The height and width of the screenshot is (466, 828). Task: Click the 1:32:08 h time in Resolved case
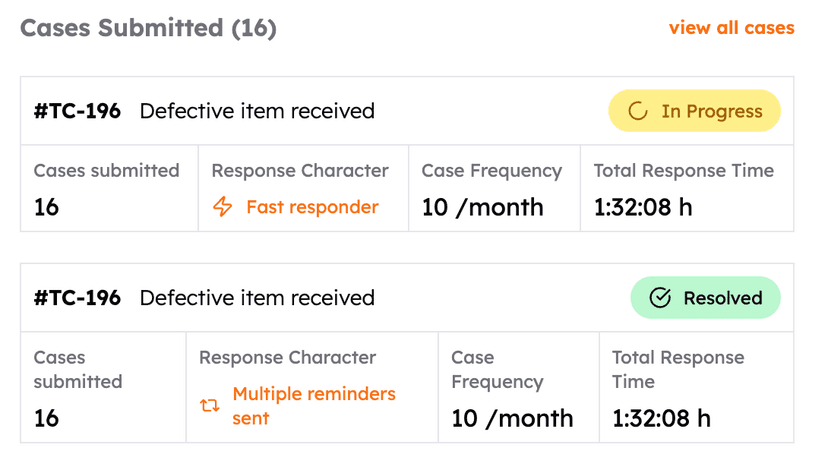pos(661,418)
